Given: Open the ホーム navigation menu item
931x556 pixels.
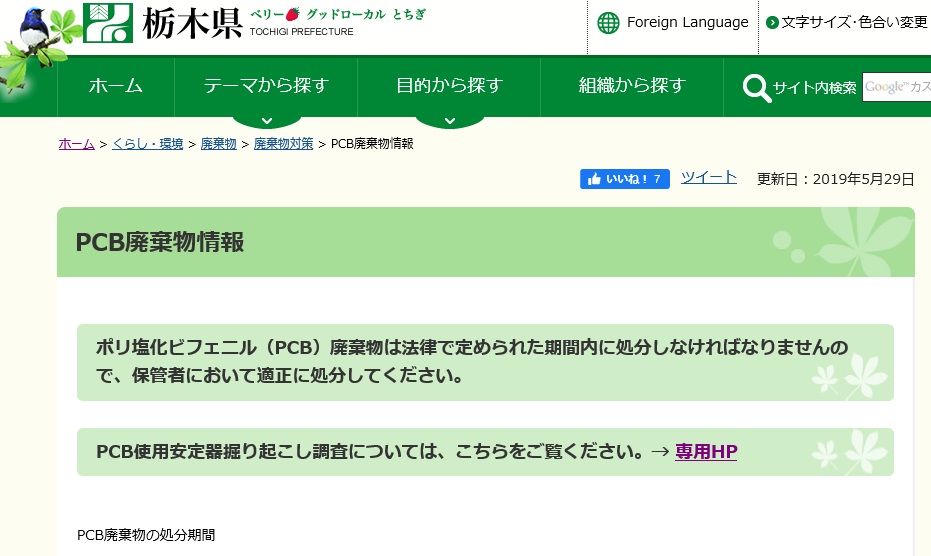Looking at the screenshot, I should click(x=115, y=86).
